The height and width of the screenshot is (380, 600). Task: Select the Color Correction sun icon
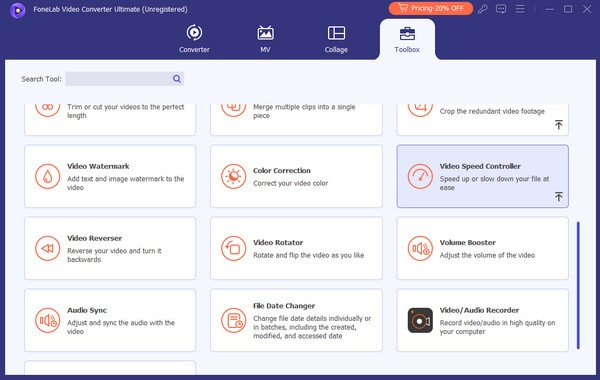pyautogui.click(x=233, y=176)
